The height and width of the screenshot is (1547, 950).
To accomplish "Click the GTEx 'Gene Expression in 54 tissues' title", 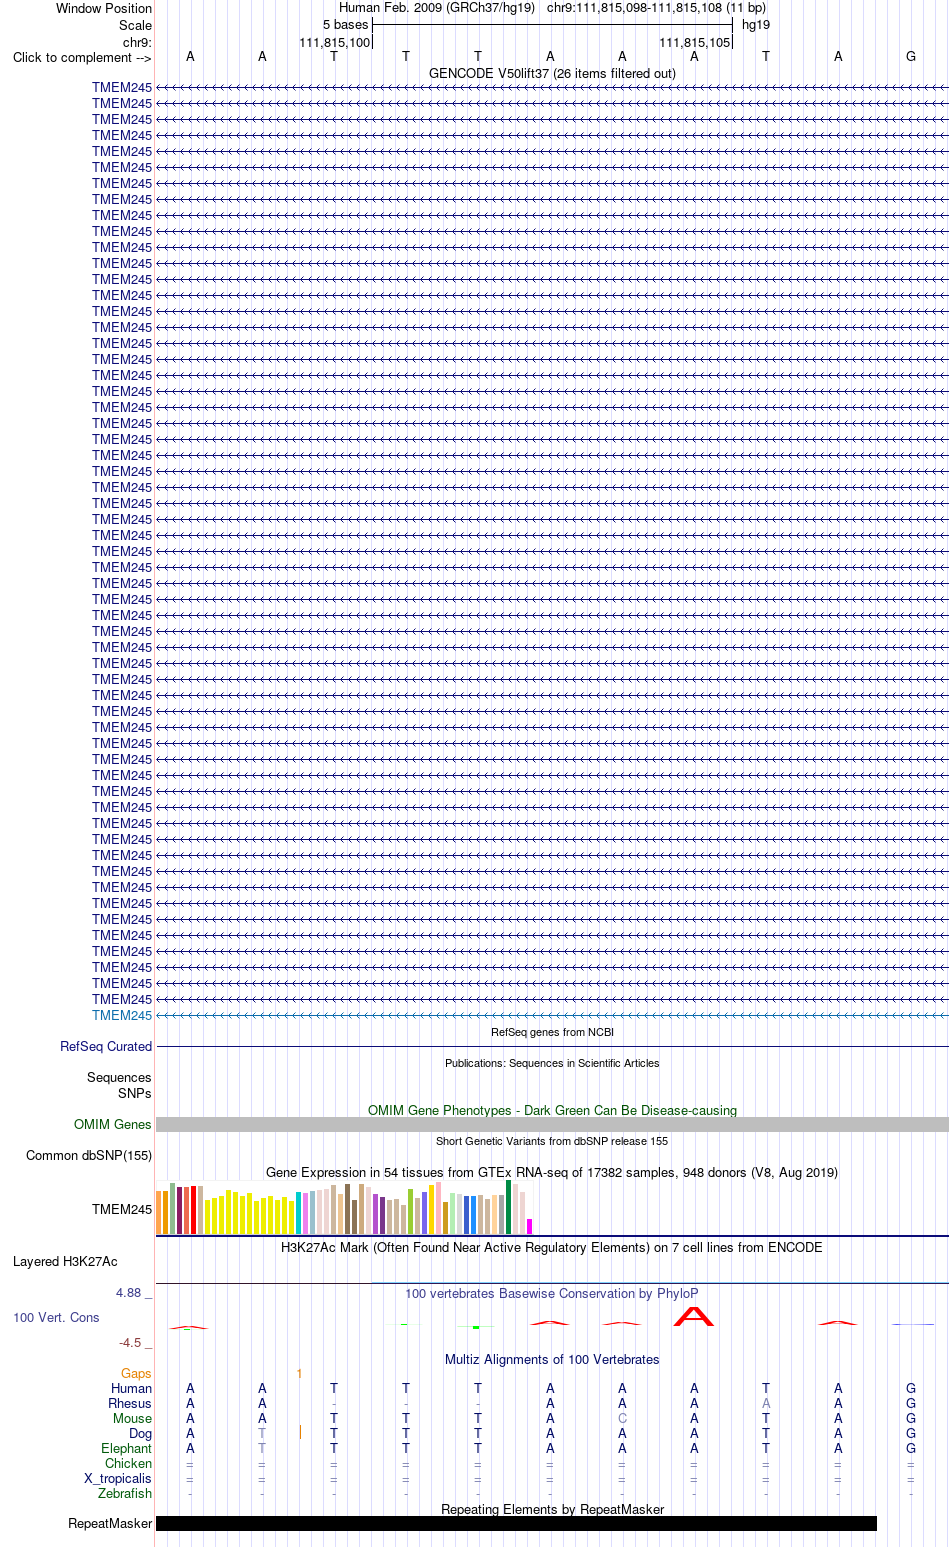I will click(552, 1172).
